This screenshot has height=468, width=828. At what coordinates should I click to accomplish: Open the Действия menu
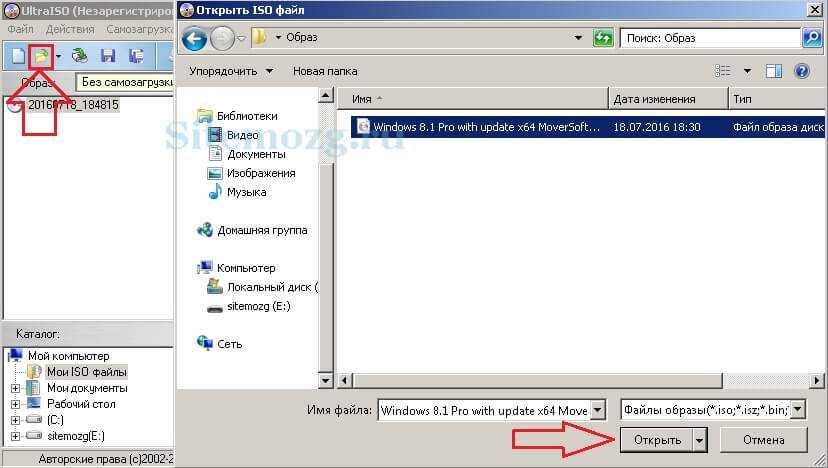(70, 30)
